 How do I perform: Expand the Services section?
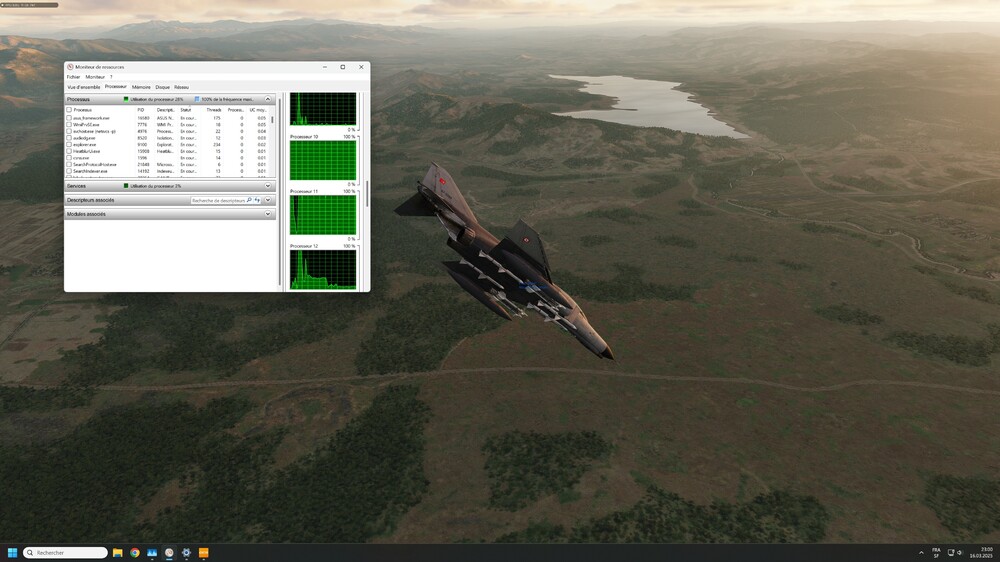coord(268,186)
